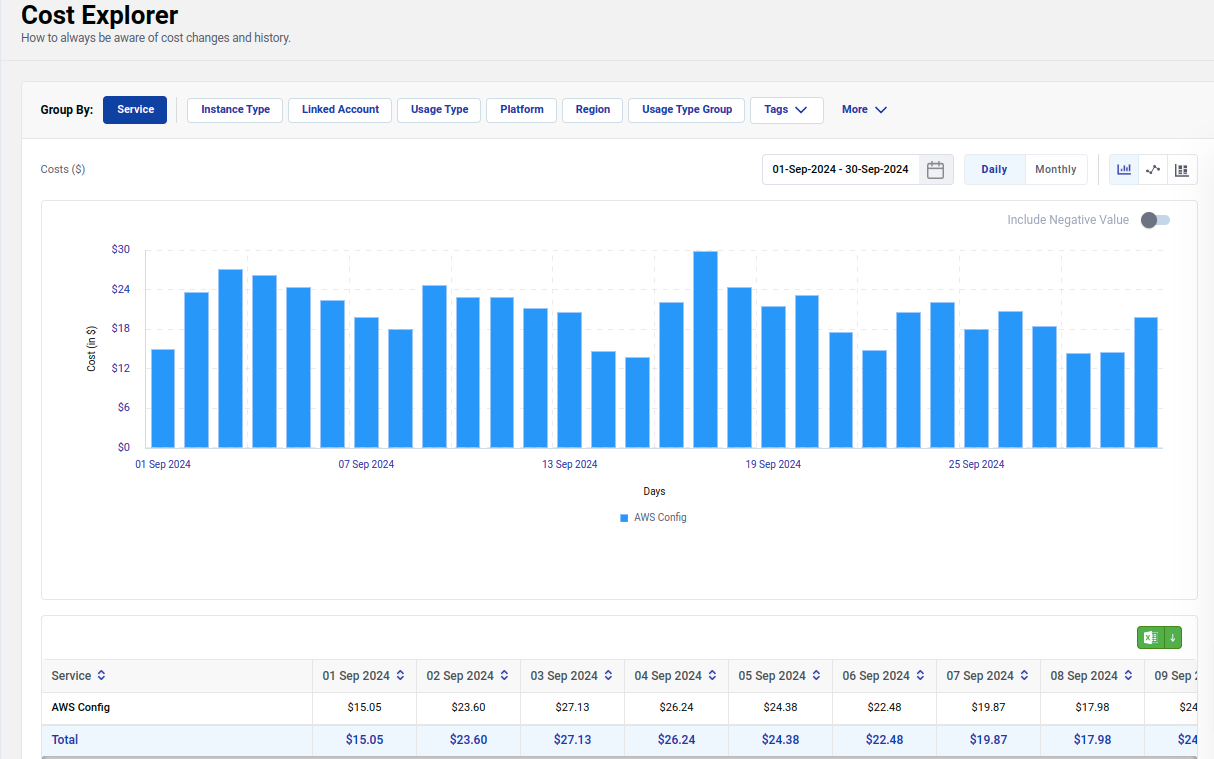
Task: Toggle AWS Config legend series
Action: pyautogui.click(x=653, y=518)
